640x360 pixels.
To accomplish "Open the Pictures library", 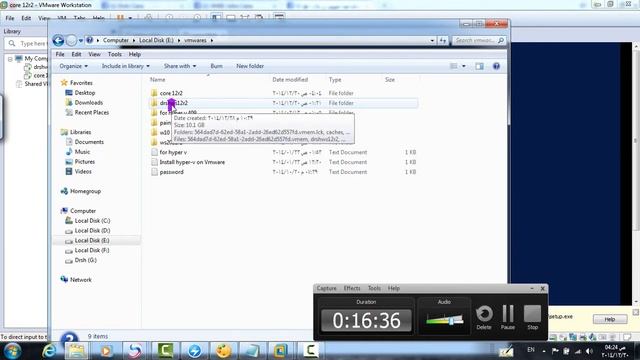I will (84, 162).
